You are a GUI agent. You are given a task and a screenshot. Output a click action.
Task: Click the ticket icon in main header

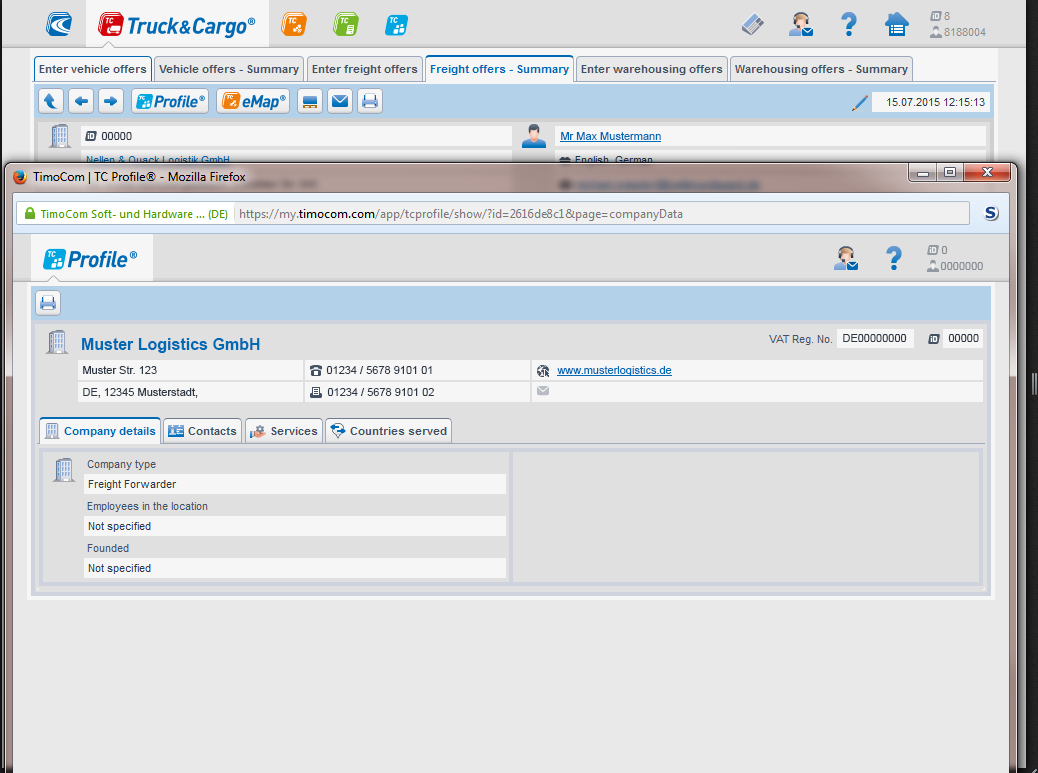(x=753, y=25)
